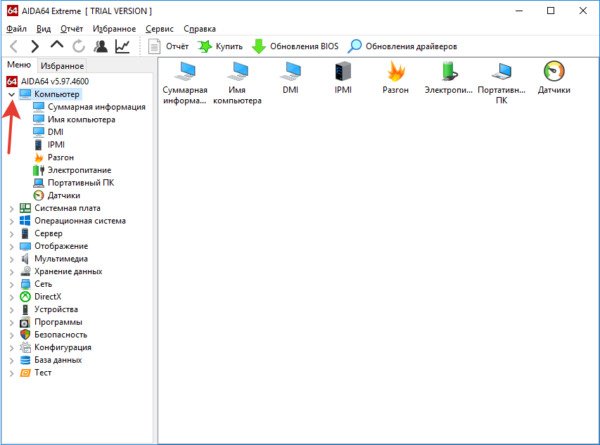The width and height of the screenshot is (600, 445).
Task: Open Портативн... ПК laptop icon in right pane
Action: tap(501, 82)
